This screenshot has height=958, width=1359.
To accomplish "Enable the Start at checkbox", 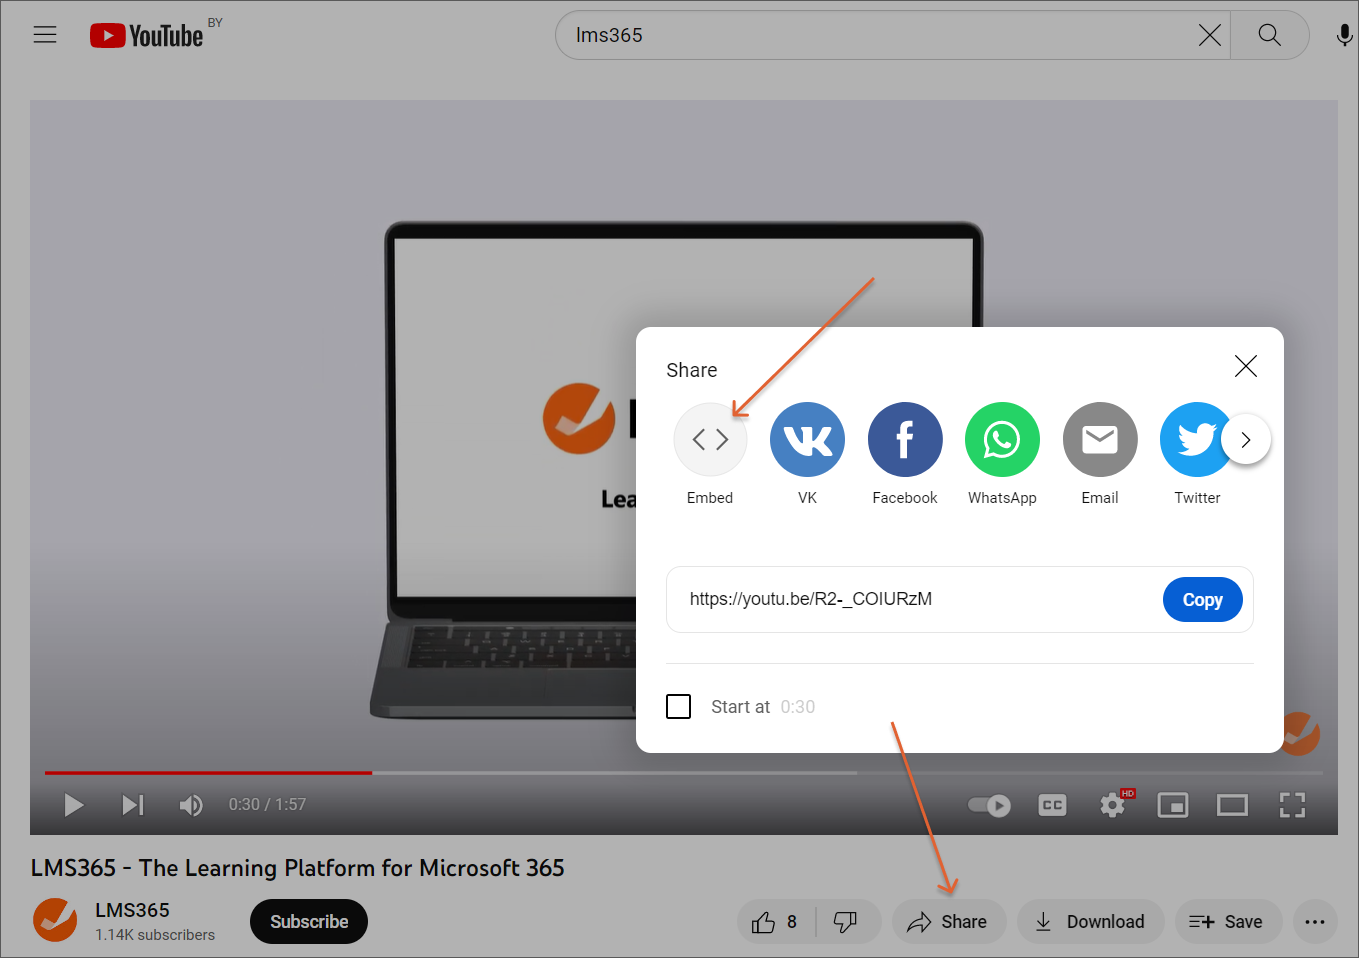I will click(679, 707).
